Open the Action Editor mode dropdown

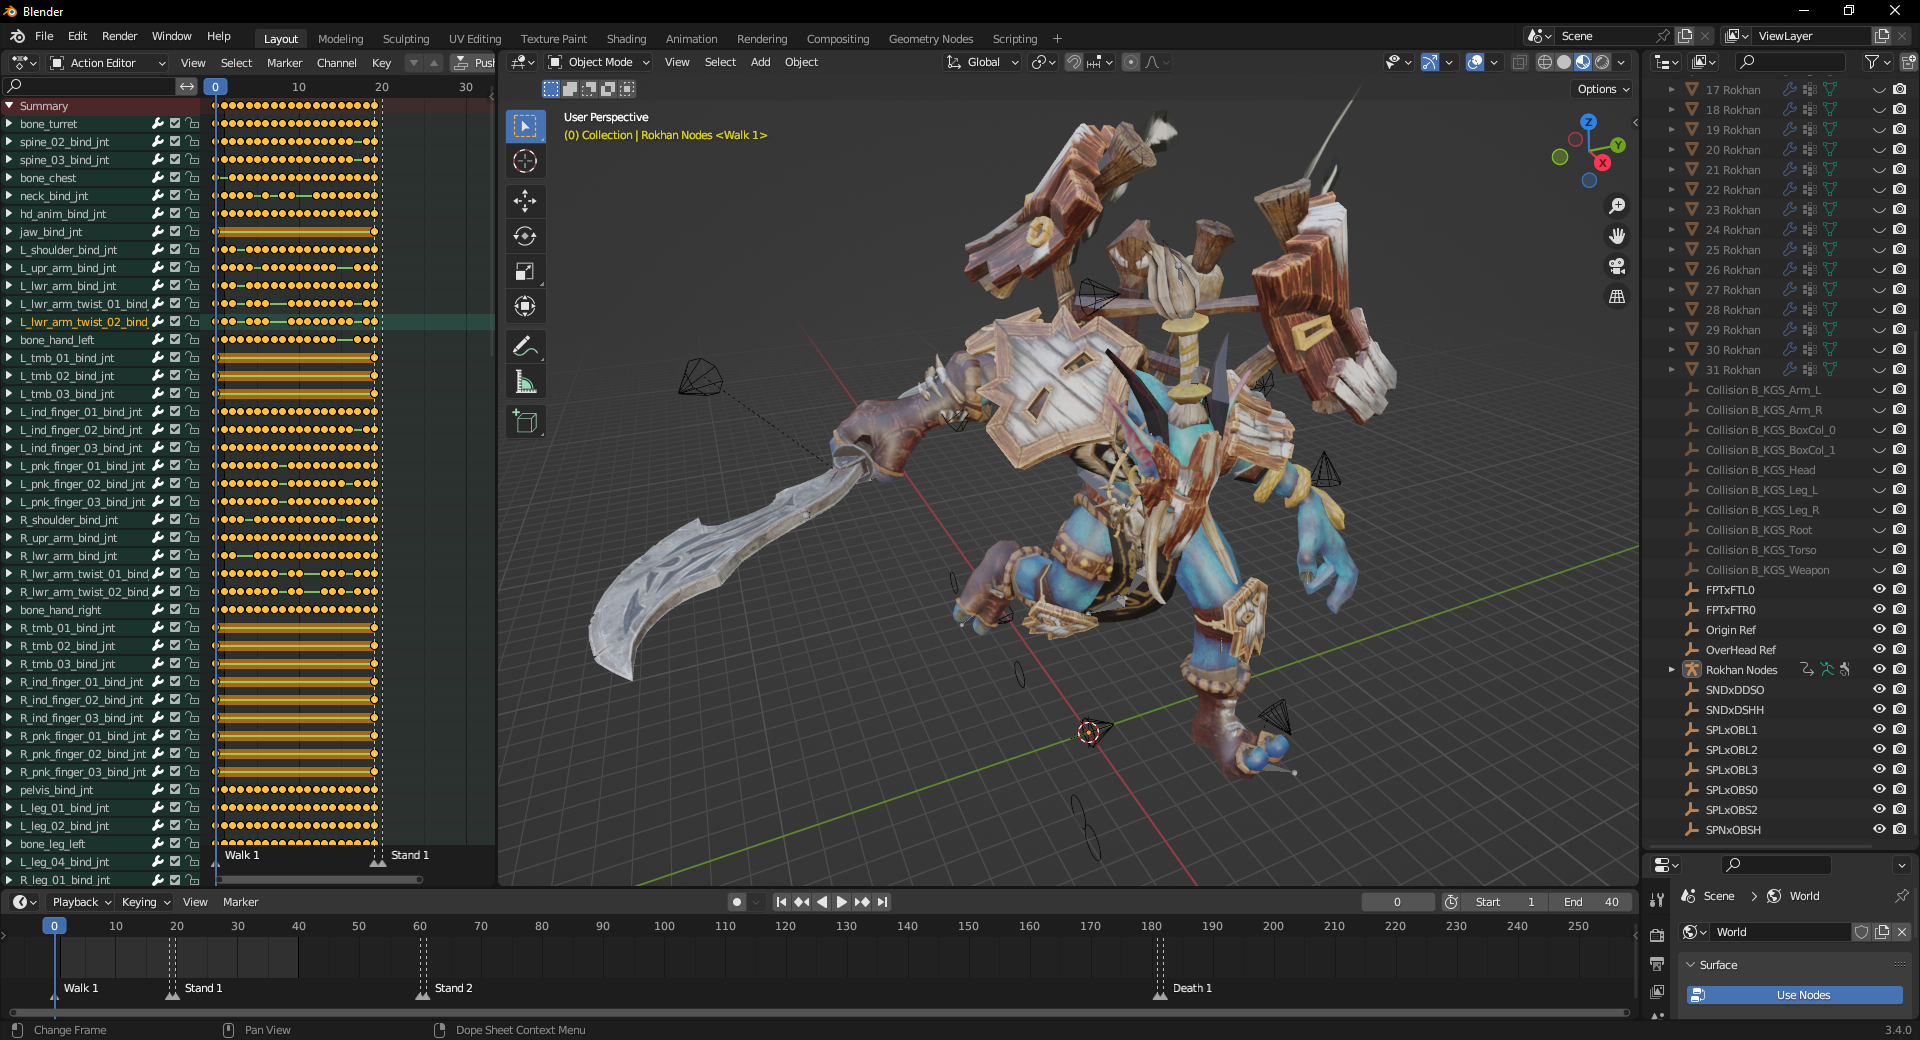(x=108, y=63)
